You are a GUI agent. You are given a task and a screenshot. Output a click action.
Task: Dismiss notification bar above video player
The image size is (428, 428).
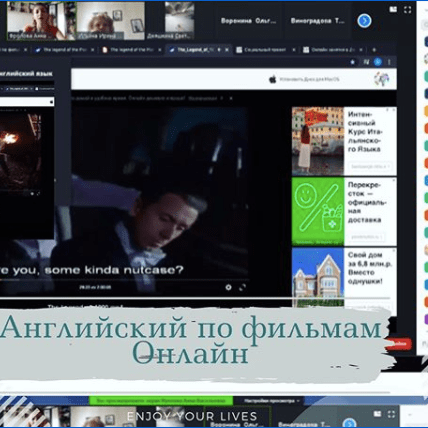point(231,98)
